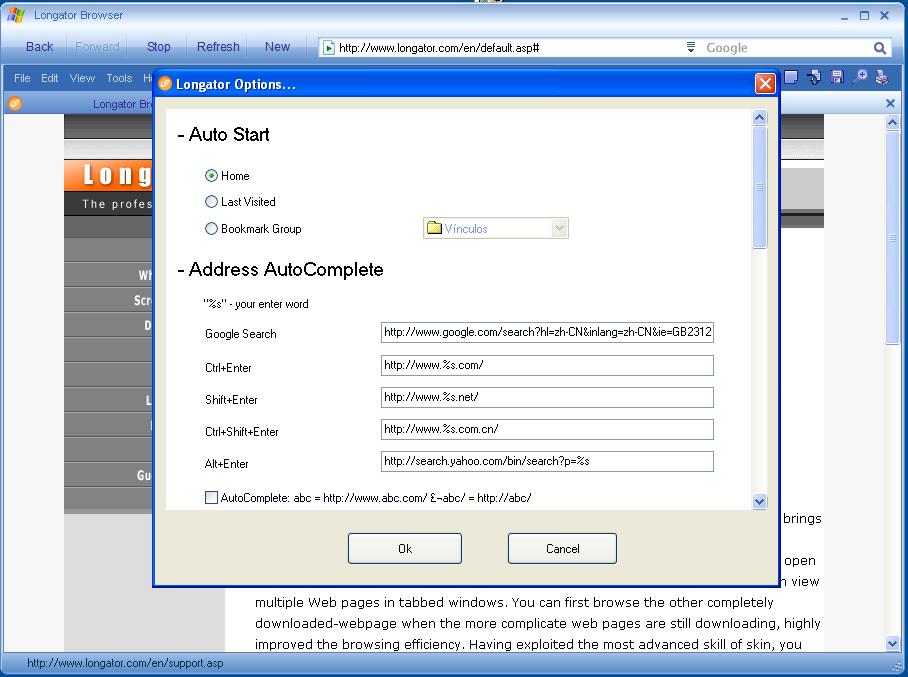Image resolution: width=908 pixels, height=677 pixels.
Task: Click the page-with-arrow icon in the right toolbar
Action: (814, 77)
